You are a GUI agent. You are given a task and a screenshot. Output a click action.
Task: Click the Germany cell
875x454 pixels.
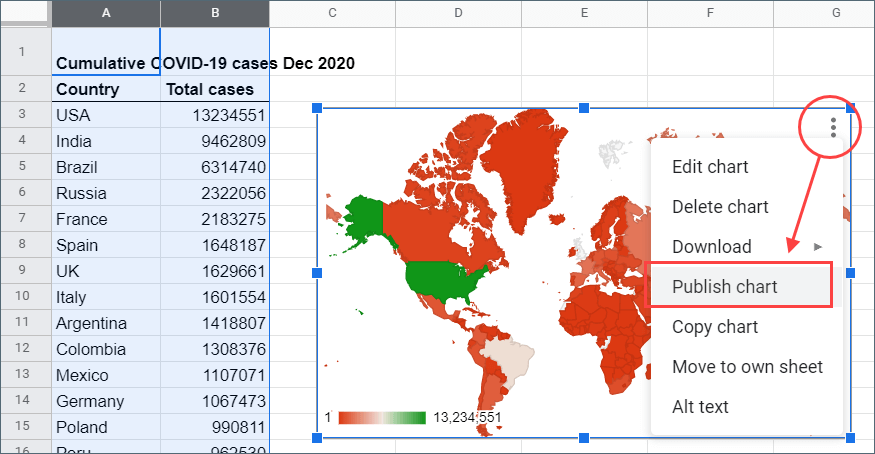coord(106,401)
